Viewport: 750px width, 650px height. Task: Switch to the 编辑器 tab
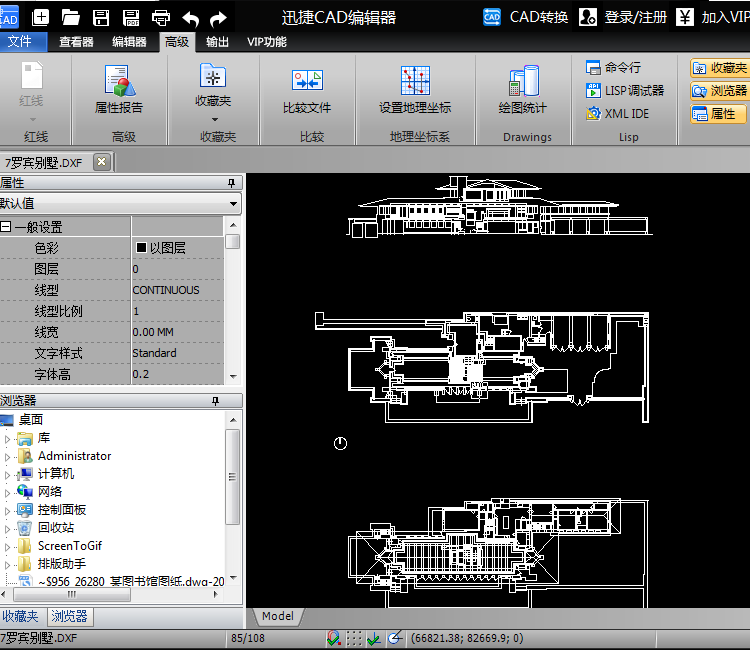pyautogui.click(x=129, y=42)
